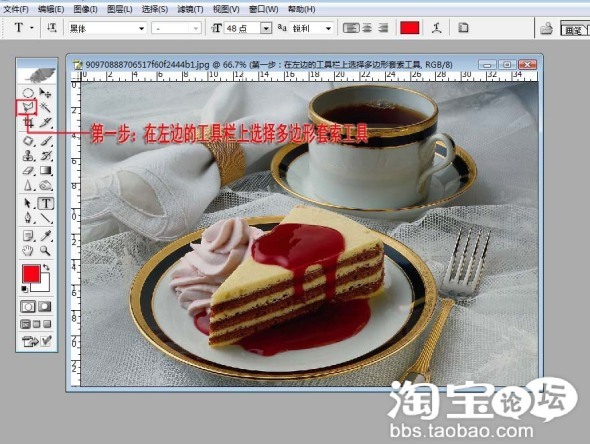This screenshot has width=590, height=444.
Task: Toggle text orientation button
Action: 51,28
